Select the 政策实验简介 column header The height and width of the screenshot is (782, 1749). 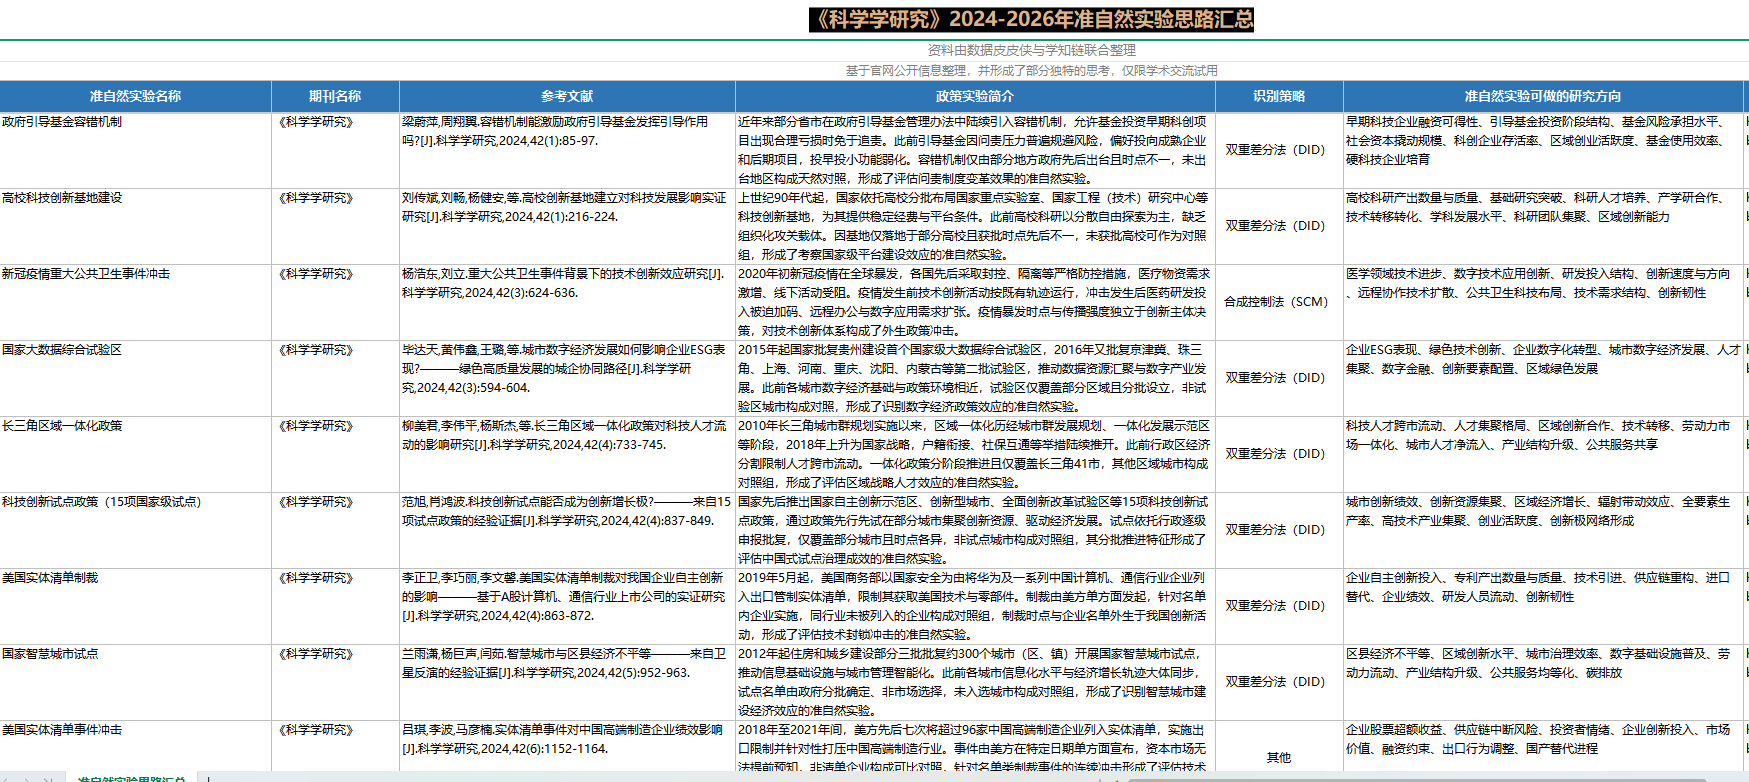[975, 97]
